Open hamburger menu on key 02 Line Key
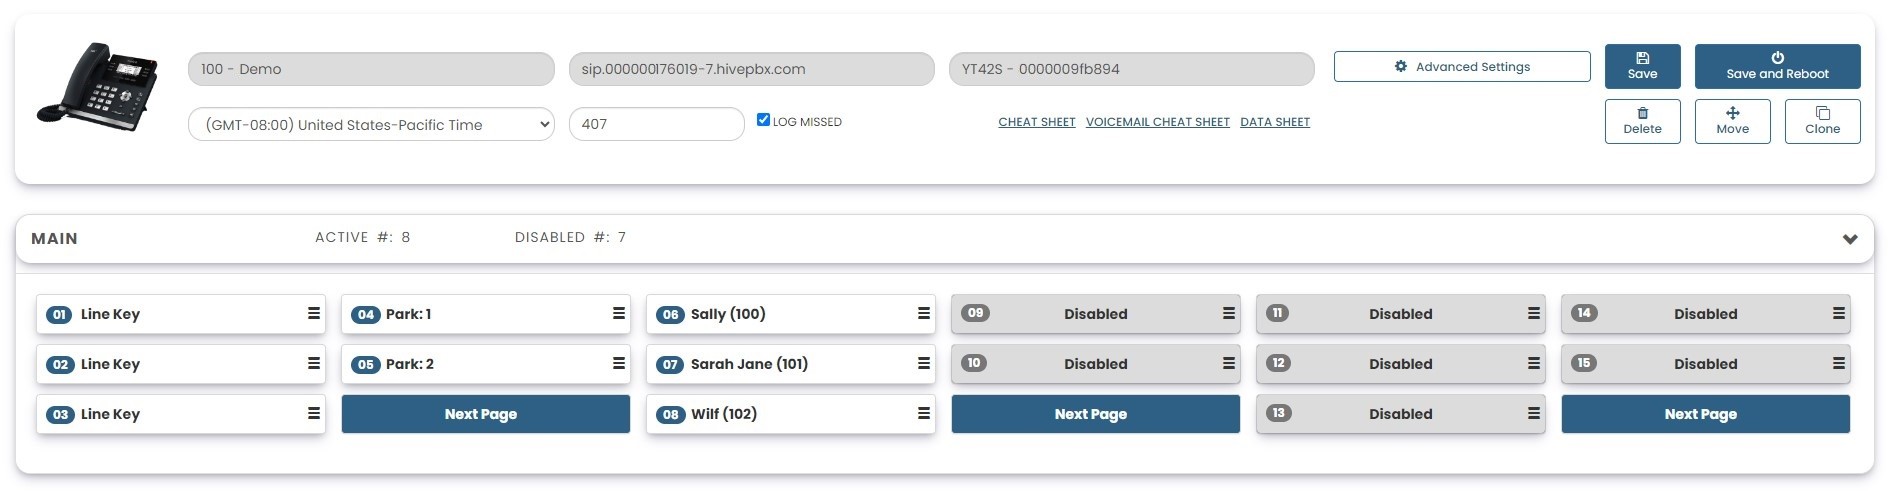 (x=314, y=363)
